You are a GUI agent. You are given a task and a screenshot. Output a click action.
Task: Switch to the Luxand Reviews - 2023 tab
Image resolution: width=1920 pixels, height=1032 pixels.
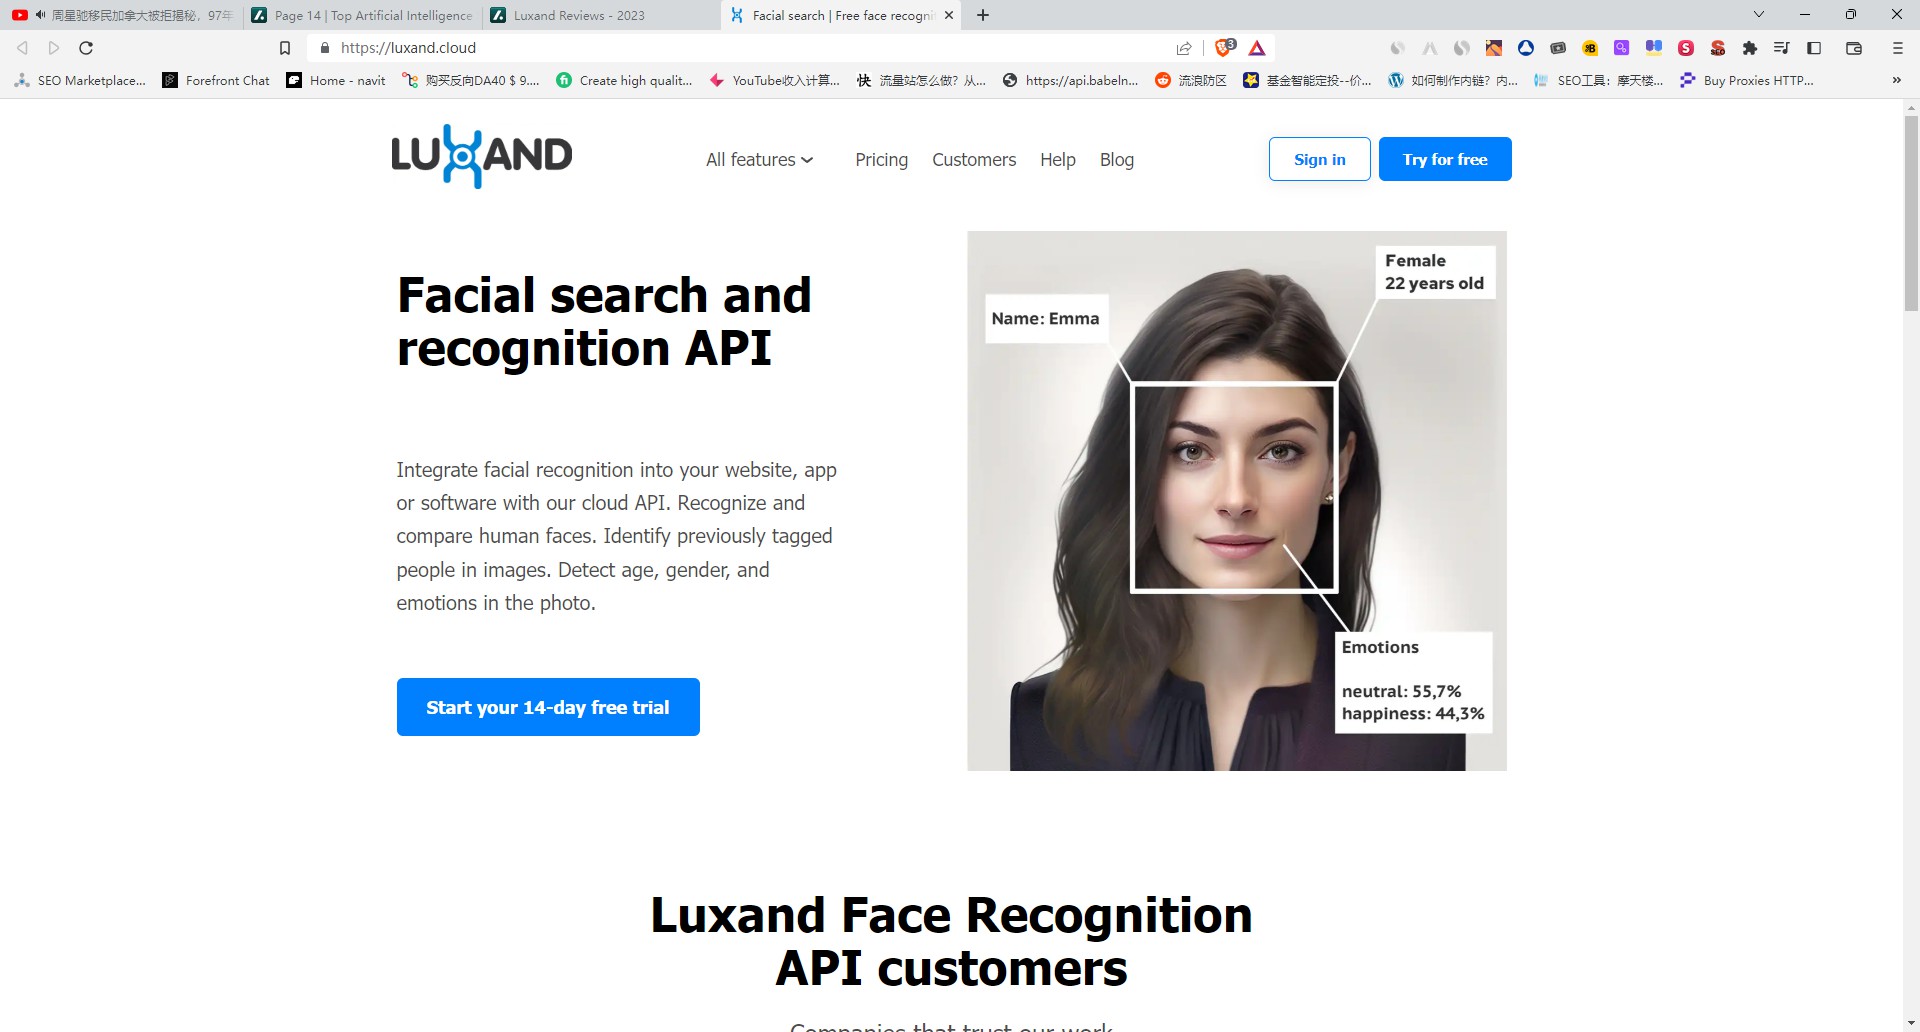point(580,15)
